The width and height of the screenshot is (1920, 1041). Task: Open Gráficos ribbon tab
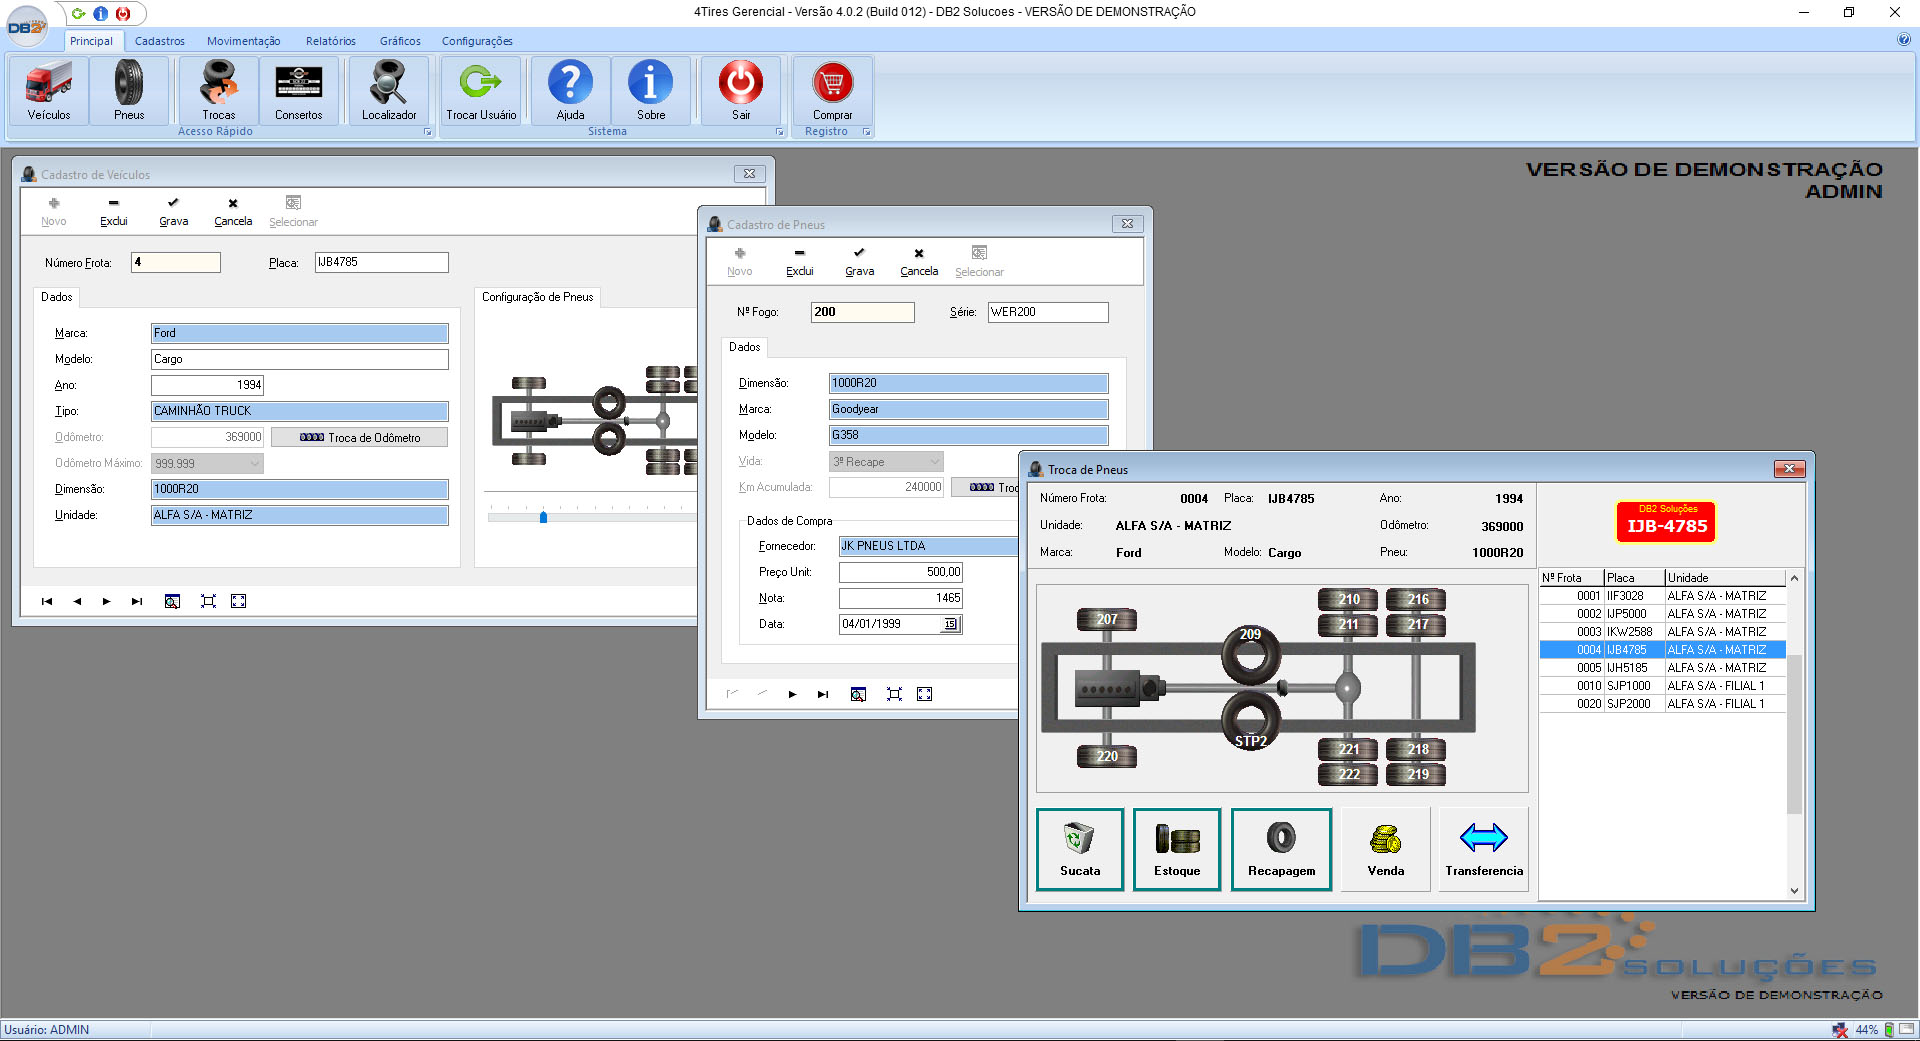pyautogui.click(x=400, y=41)
